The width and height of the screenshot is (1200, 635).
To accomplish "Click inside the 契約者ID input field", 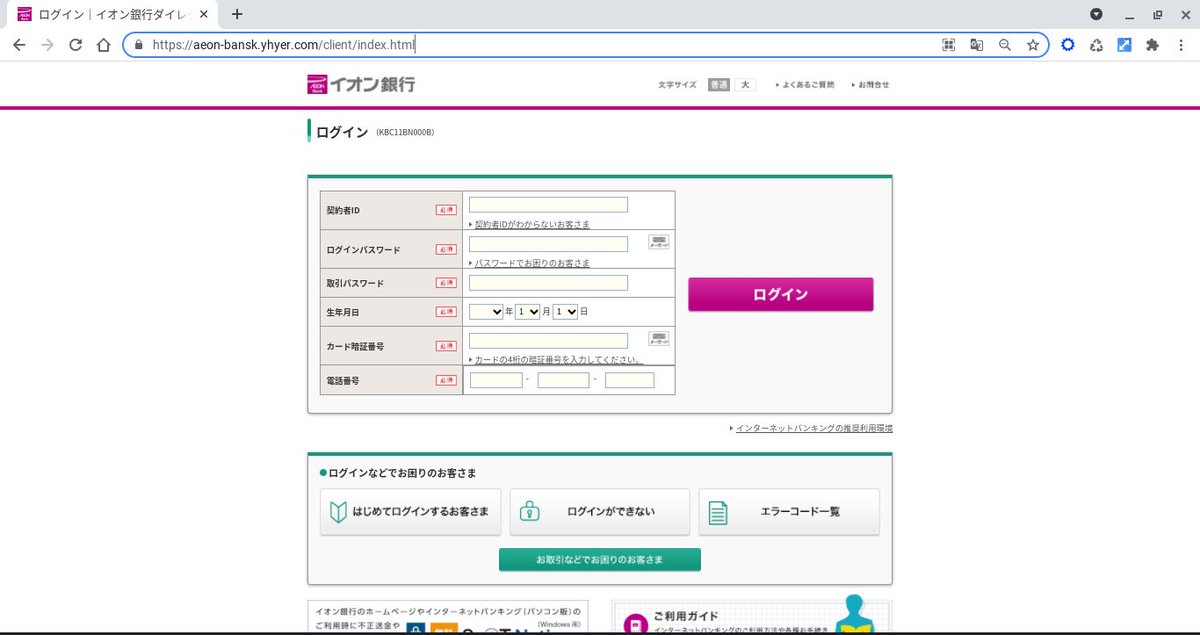I will point(549,204).
